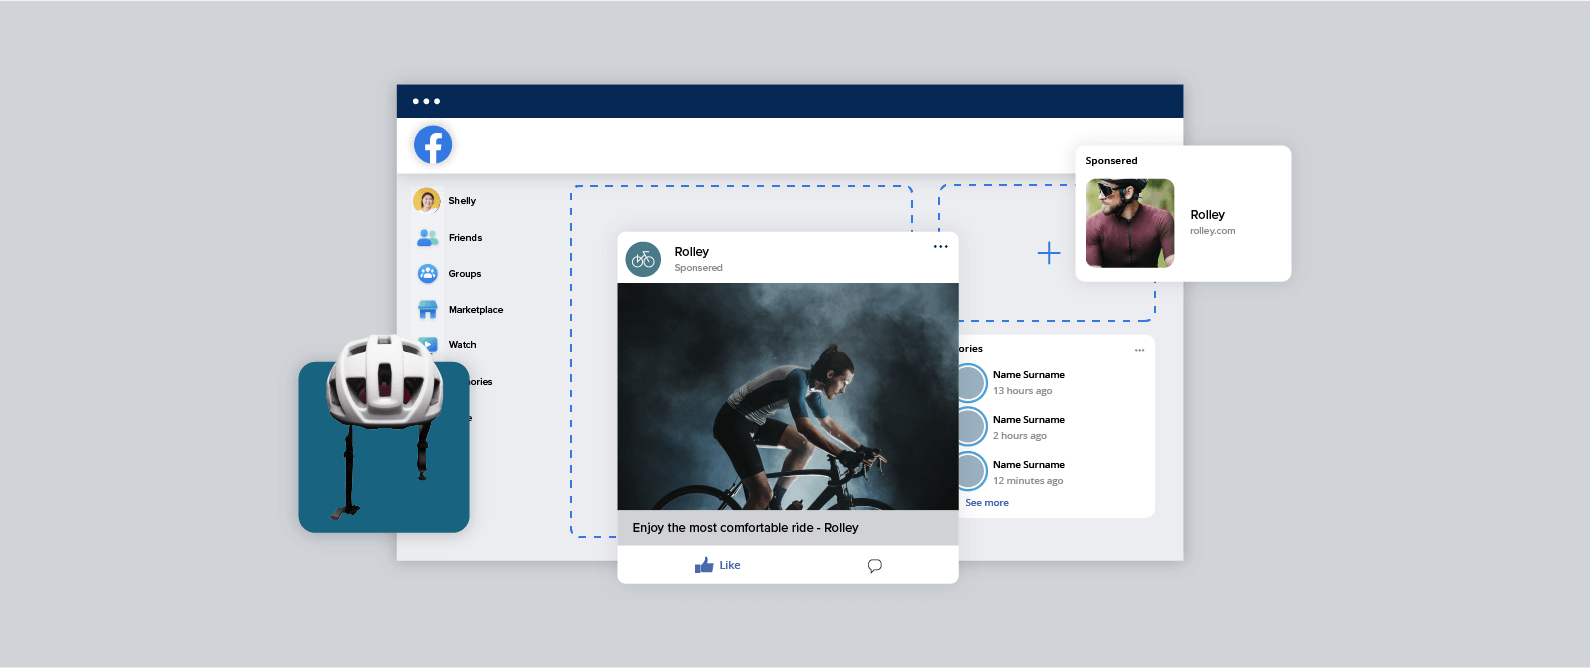
Task: Click the cyclist ad image in post
Action: click(787, 396)
